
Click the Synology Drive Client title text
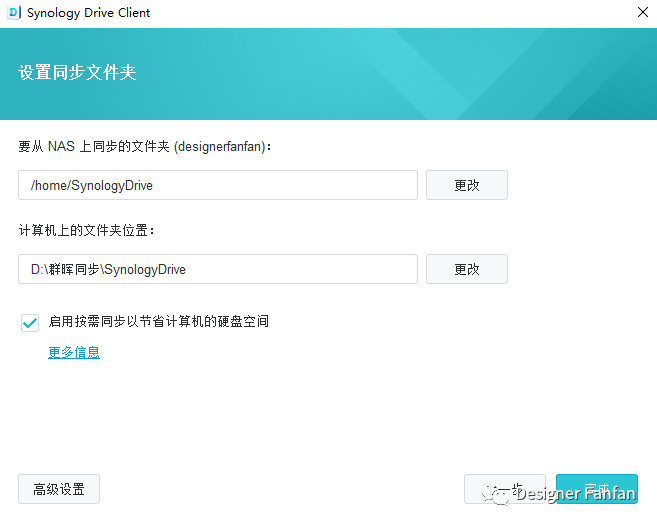click(x=88, y=13)
